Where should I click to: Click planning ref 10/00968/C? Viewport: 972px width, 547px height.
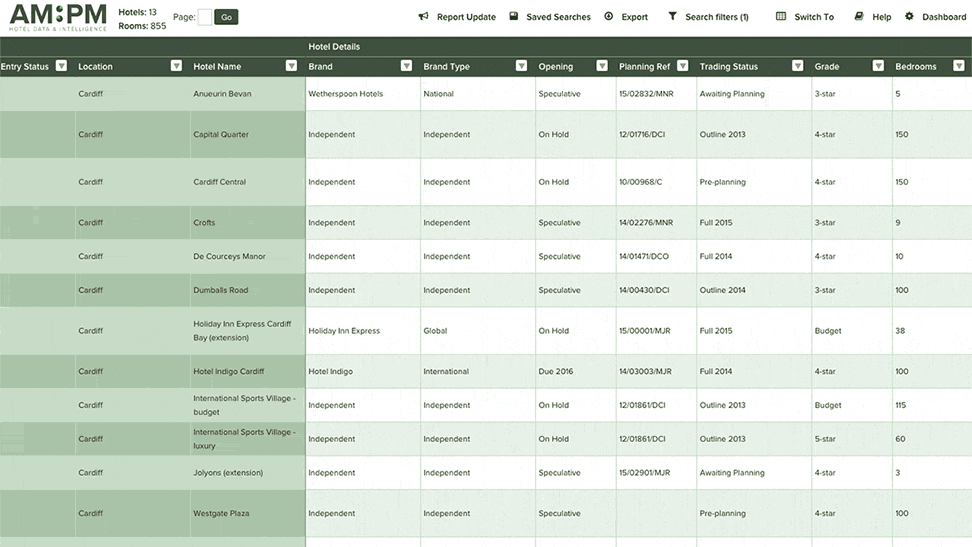(640, 182)
